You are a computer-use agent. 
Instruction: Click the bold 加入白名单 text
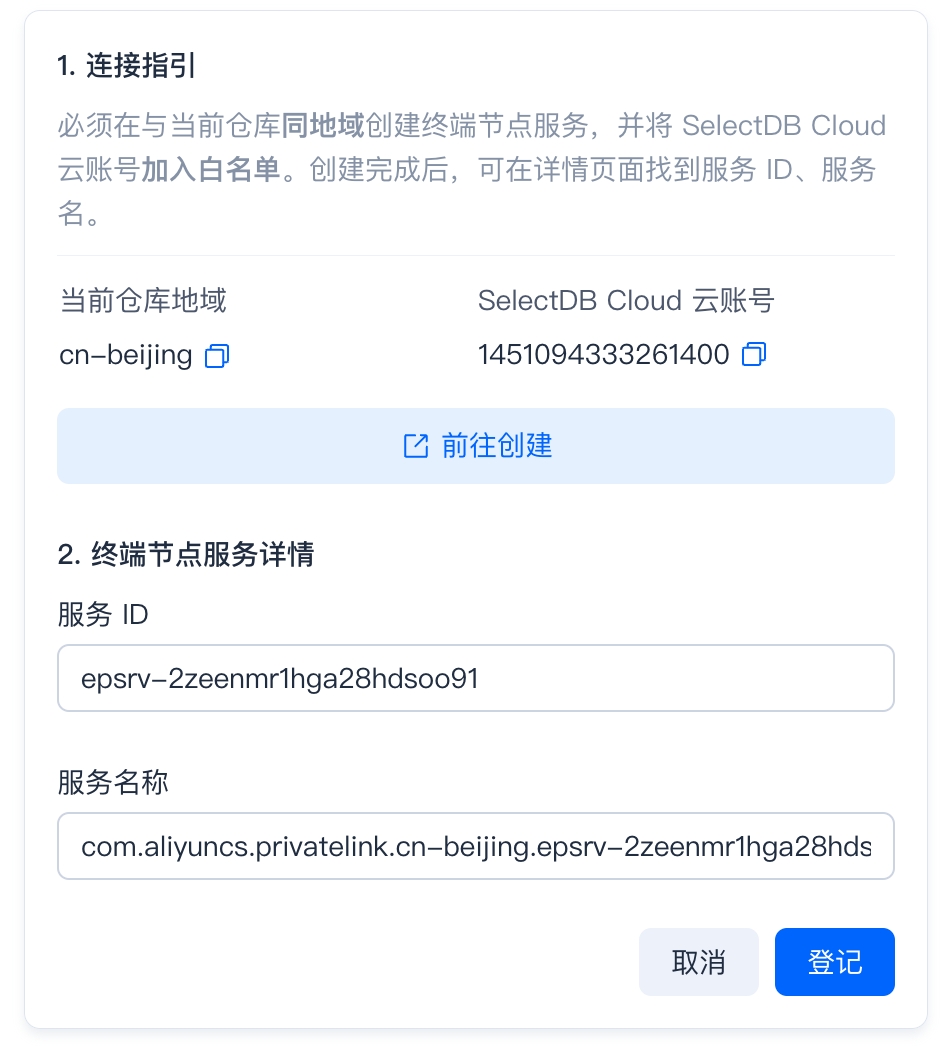(x=211, y=169)
